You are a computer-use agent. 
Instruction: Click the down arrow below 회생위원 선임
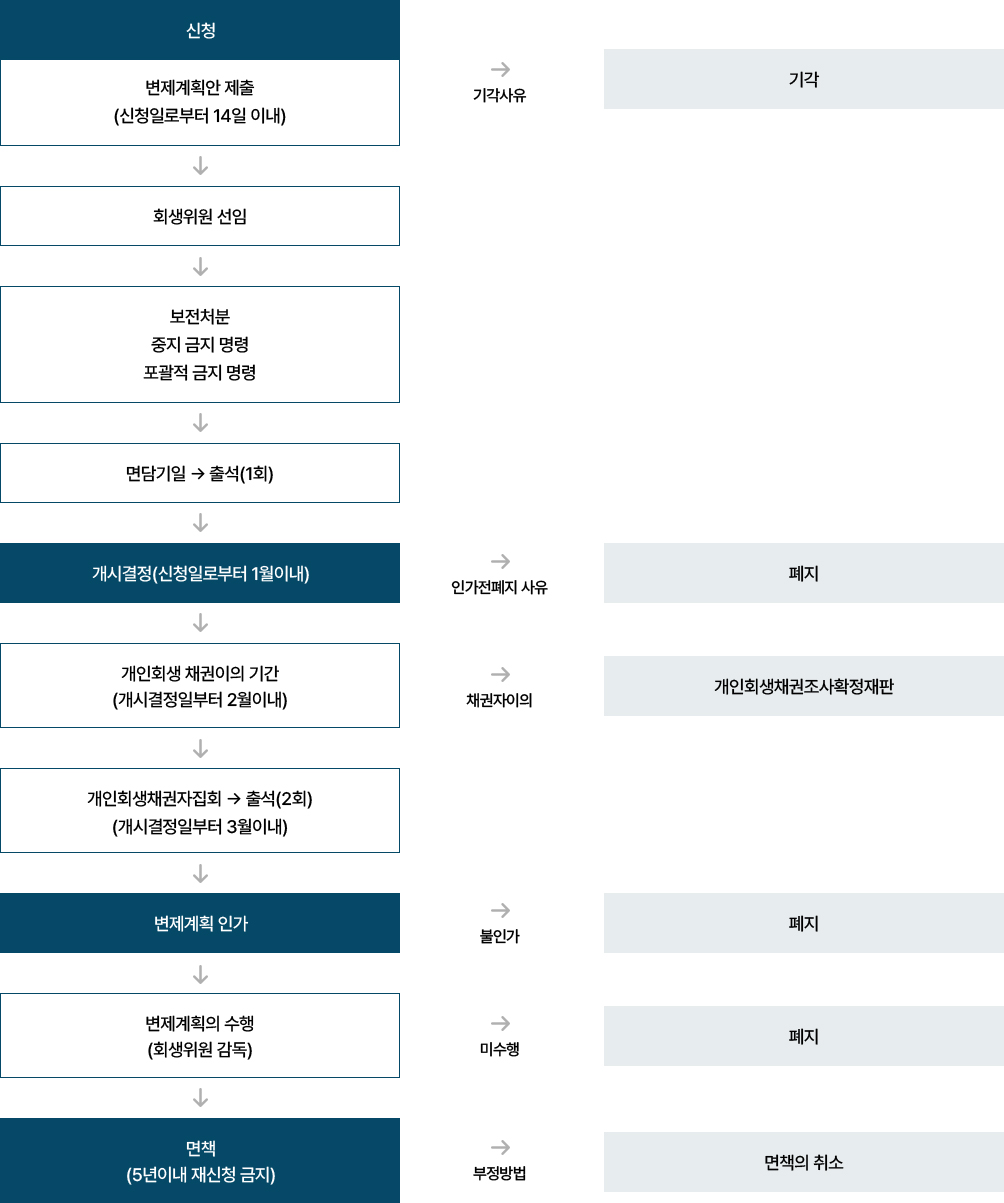(200, 266)
